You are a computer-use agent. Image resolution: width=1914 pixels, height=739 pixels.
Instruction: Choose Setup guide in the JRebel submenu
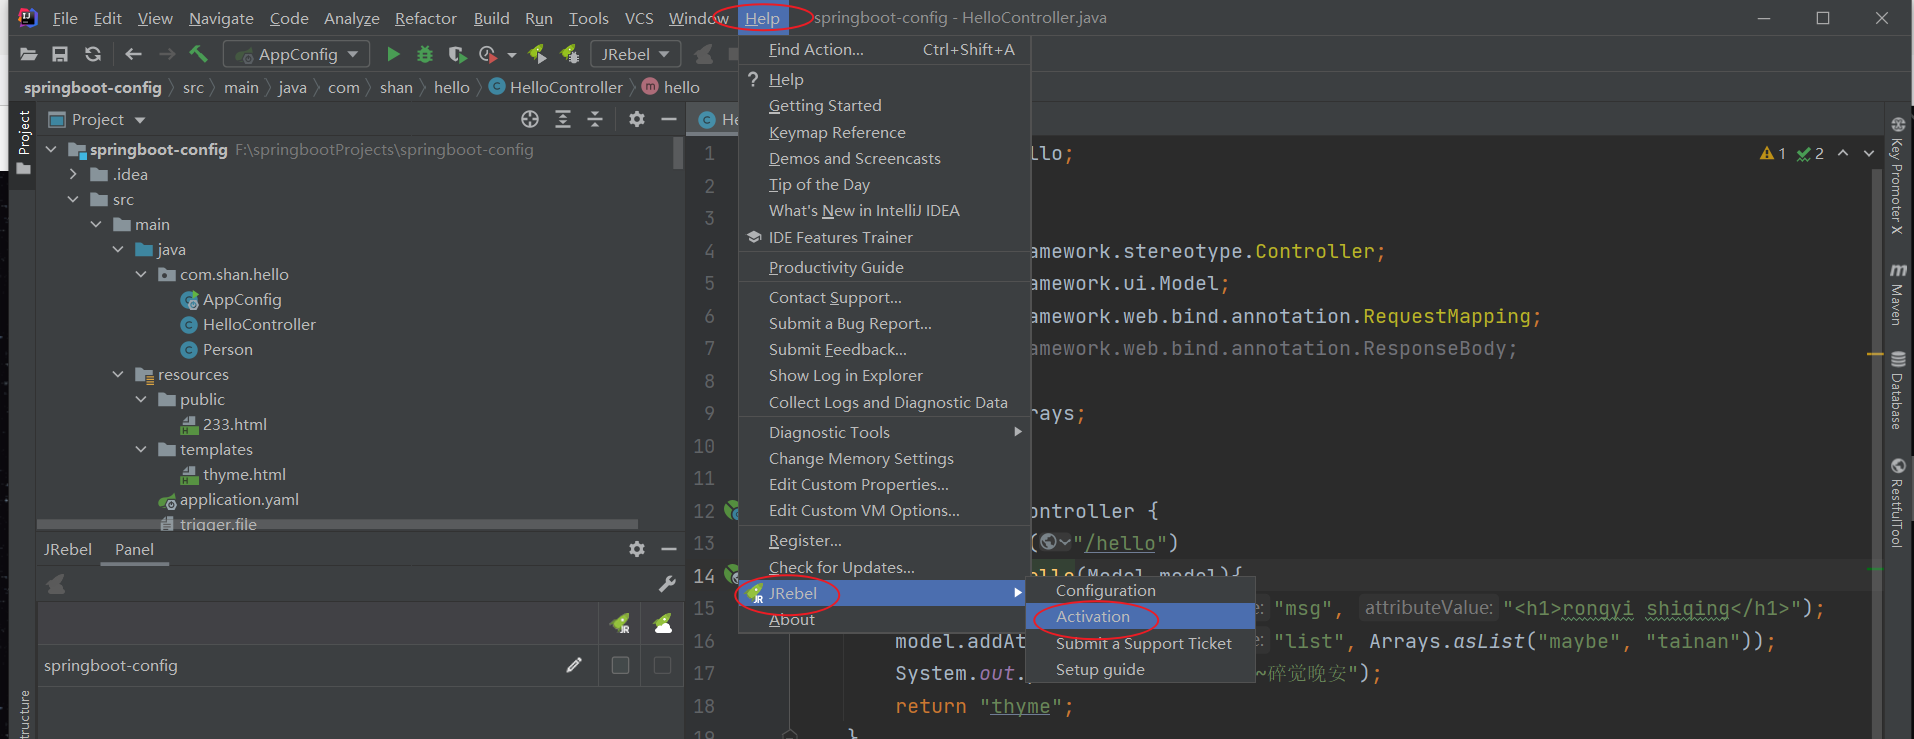click(1141, 670)
